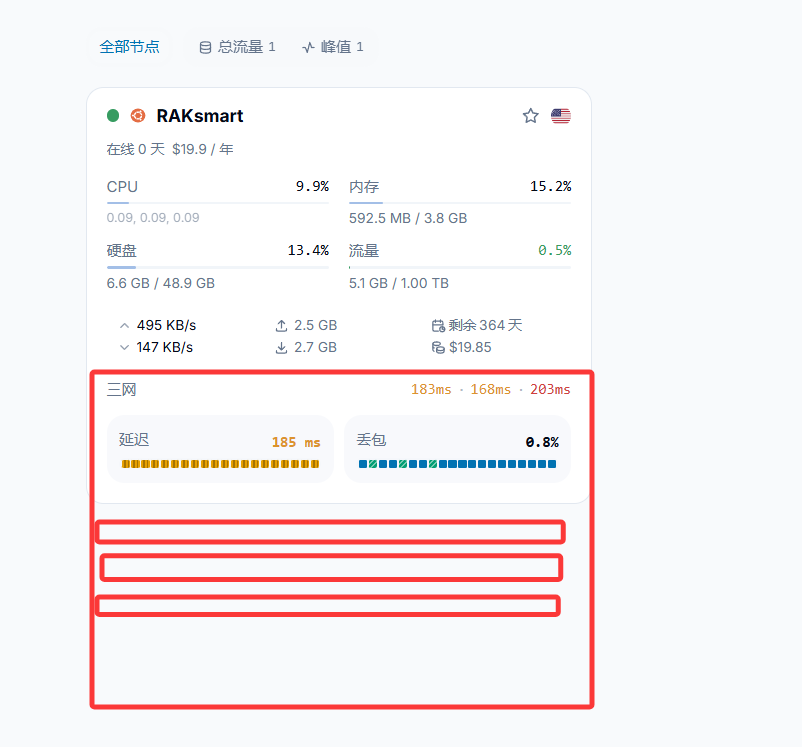Click the 2.5 GB uploaded value
This screenshot has height=747, width=802.
pos(316,325)
